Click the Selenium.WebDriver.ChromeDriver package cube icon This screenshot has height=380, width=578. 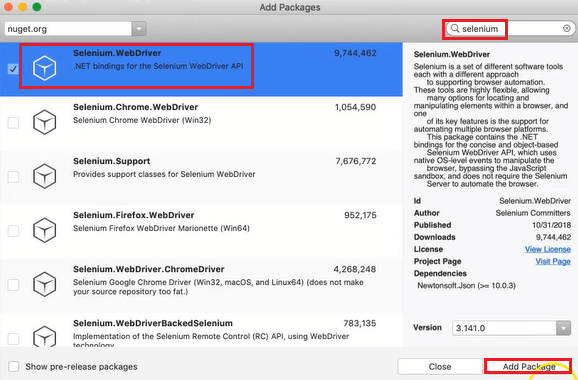coord(44,284)
